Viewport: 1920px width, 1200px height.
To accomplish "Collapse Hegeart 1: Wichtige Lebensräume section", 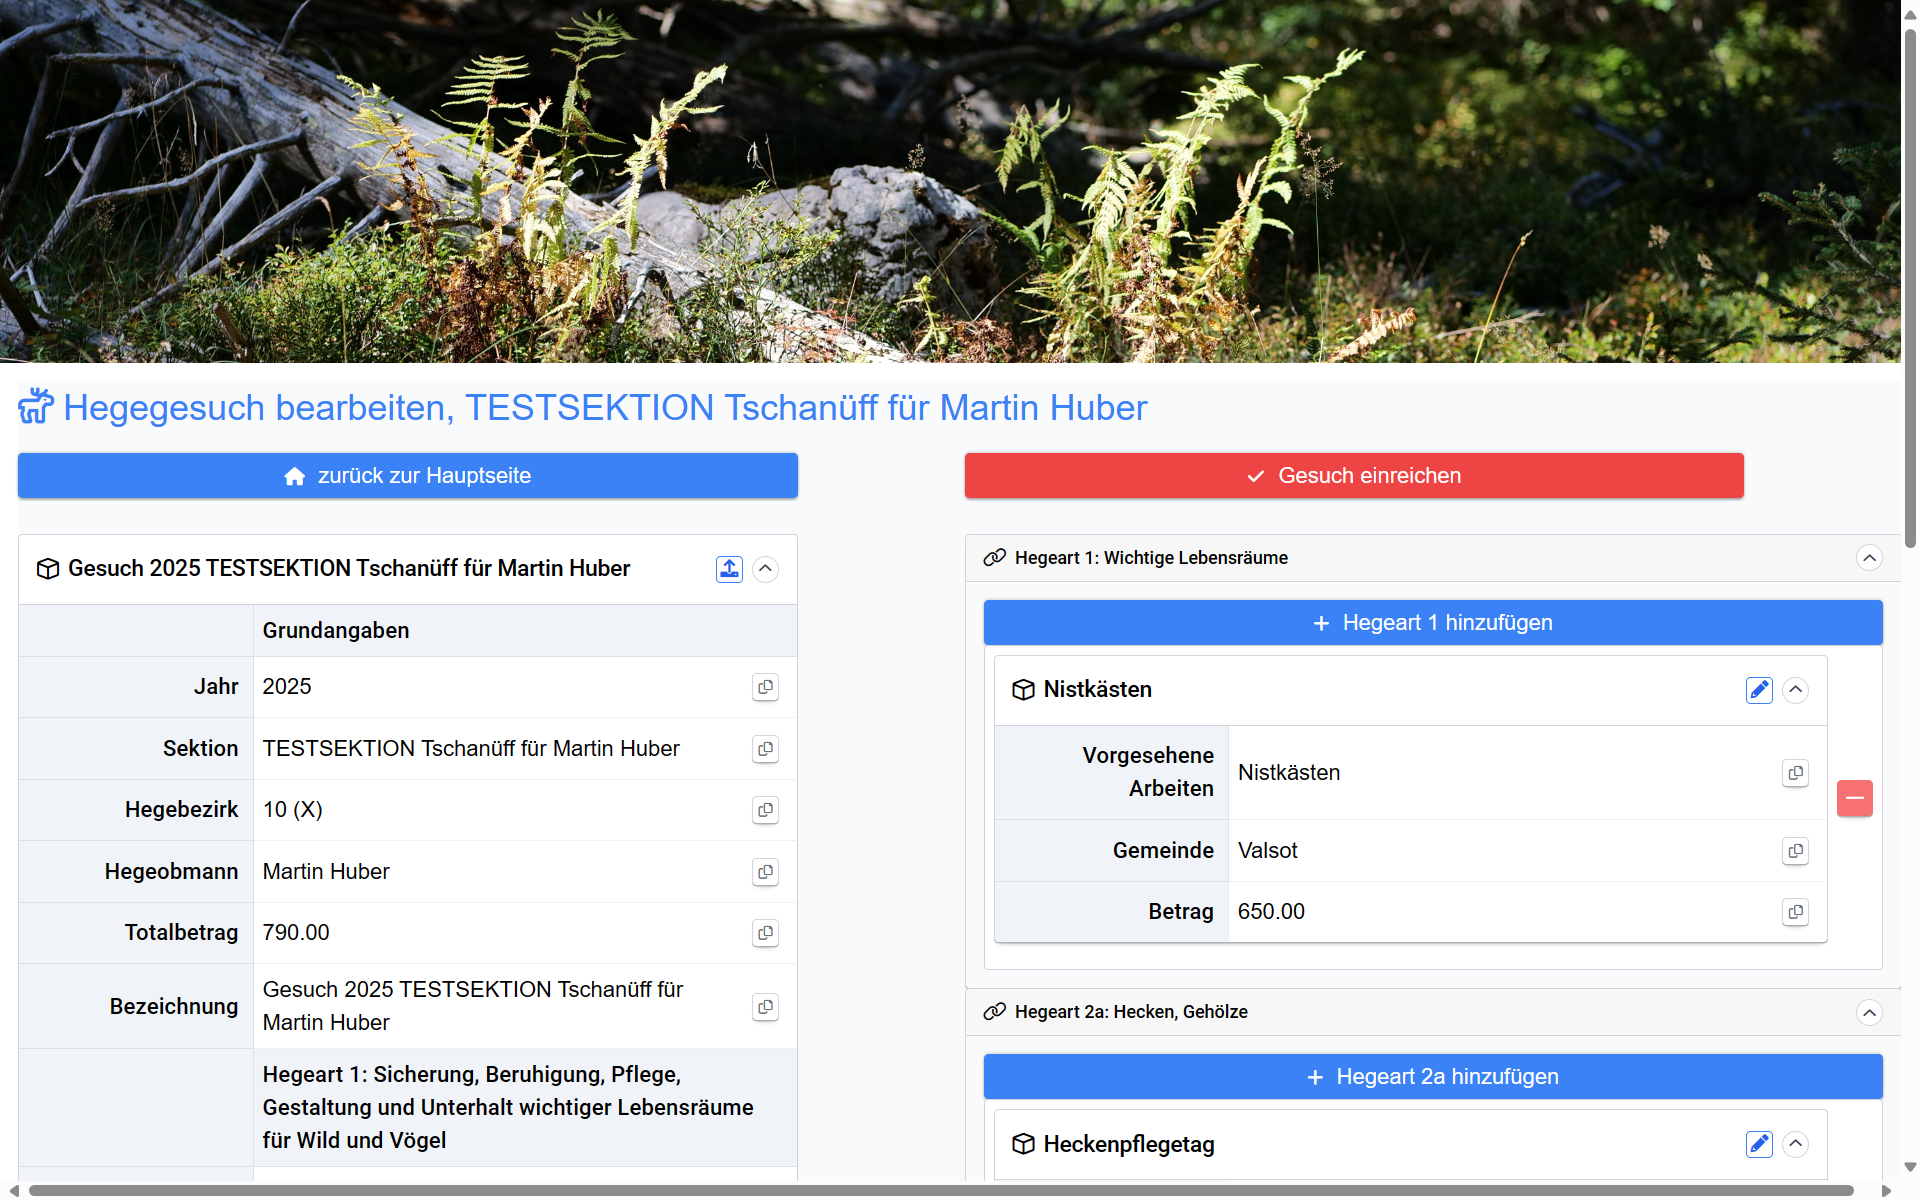I will [1868, 558].
